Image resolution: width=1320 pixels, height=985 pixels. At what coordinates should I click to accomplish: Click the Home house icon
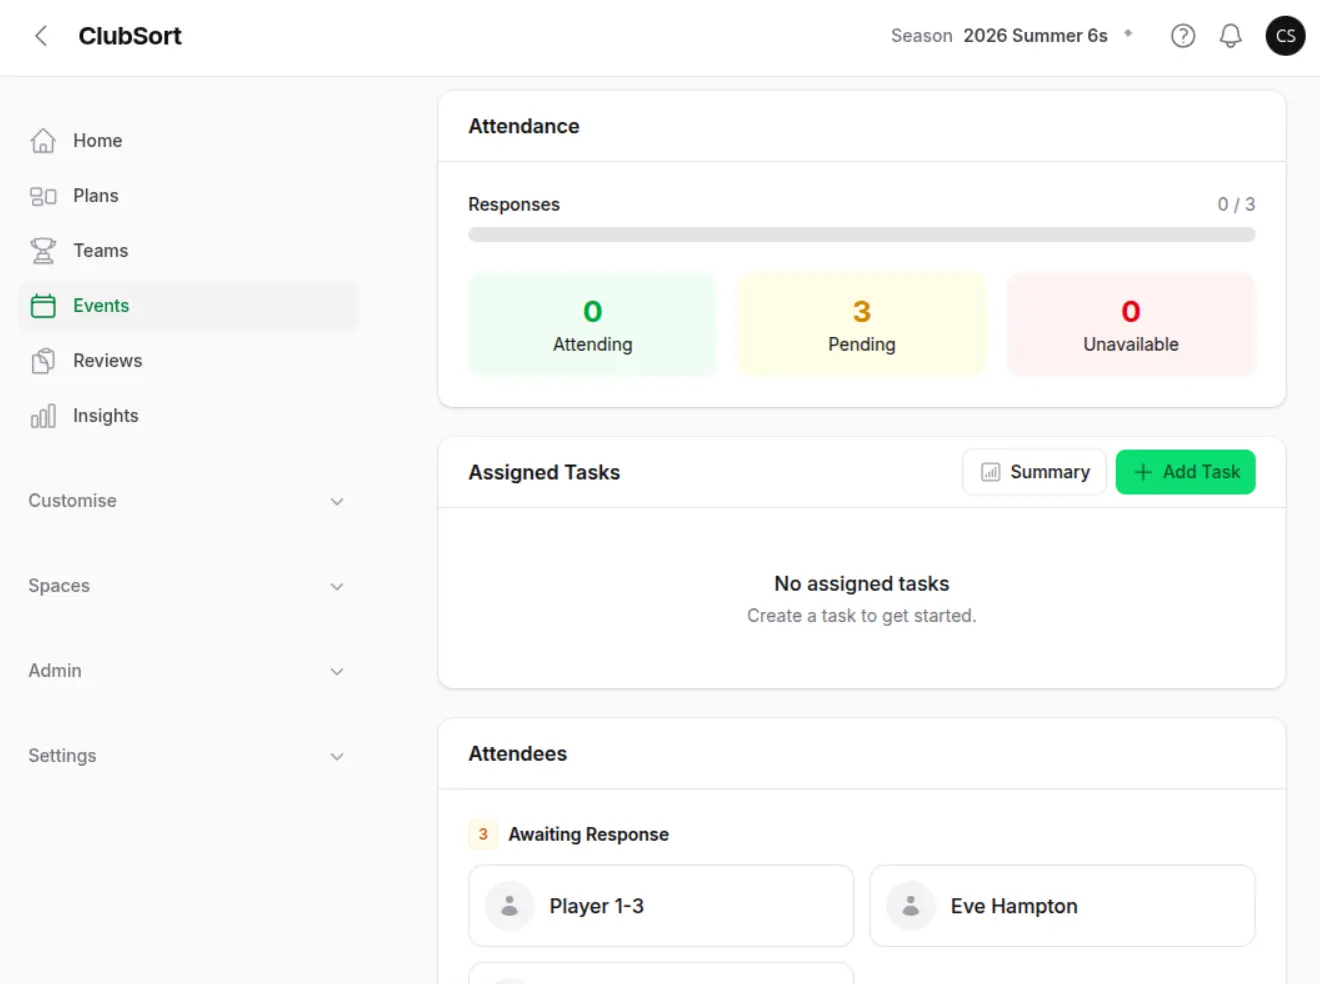[x=43, y=141]
